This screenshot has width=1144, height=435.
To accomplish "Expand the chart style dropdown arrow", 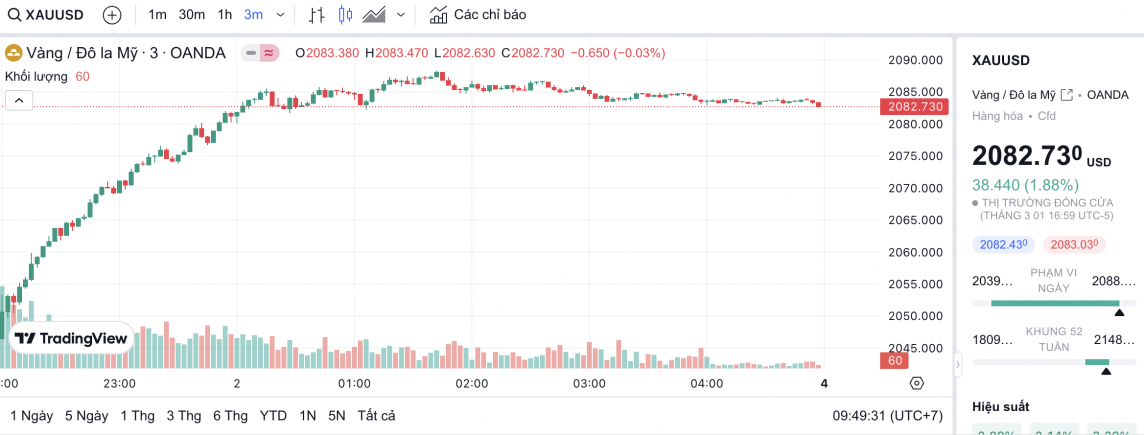I will 401,15.
